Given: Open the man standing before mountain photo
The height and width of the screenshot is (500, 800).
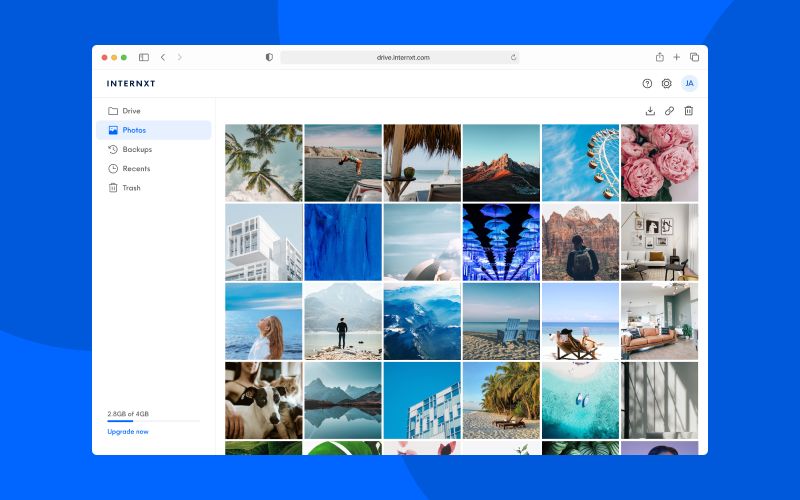Looking at the screenshot, I should 343,321.
